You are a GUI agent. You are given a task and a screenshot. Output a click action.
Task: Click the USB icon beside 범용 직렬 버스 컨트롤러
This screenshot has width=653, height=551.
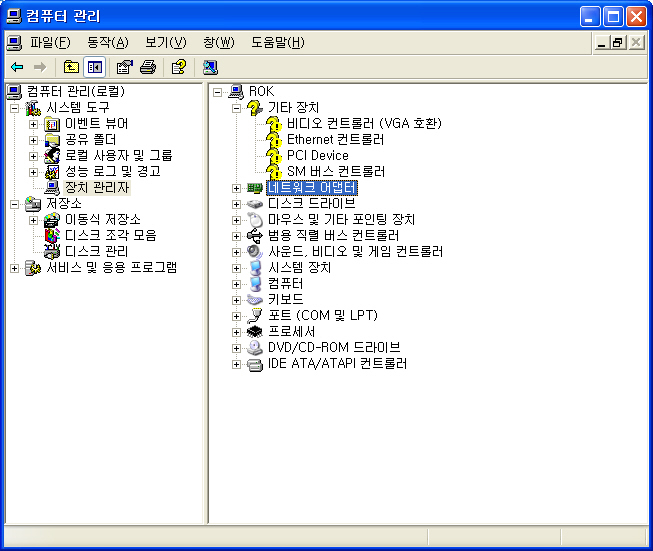tap(255, 236)
